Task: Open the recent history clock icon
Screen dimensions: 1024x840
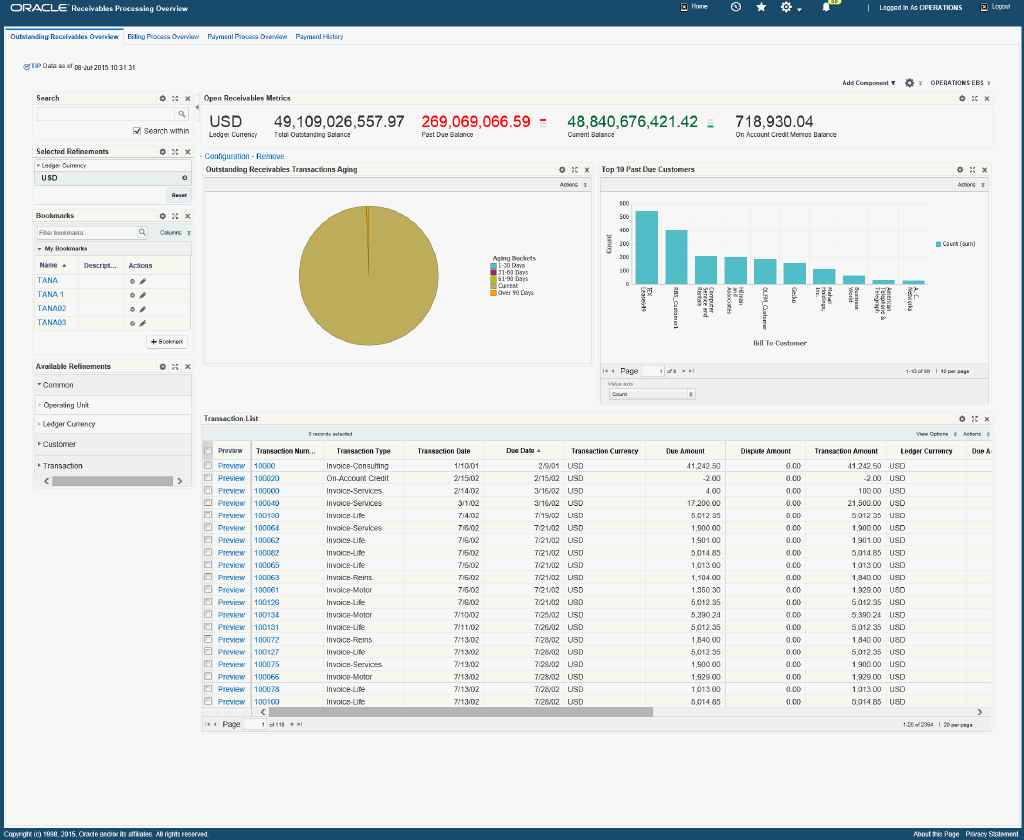Action: (x=736, y=7)
